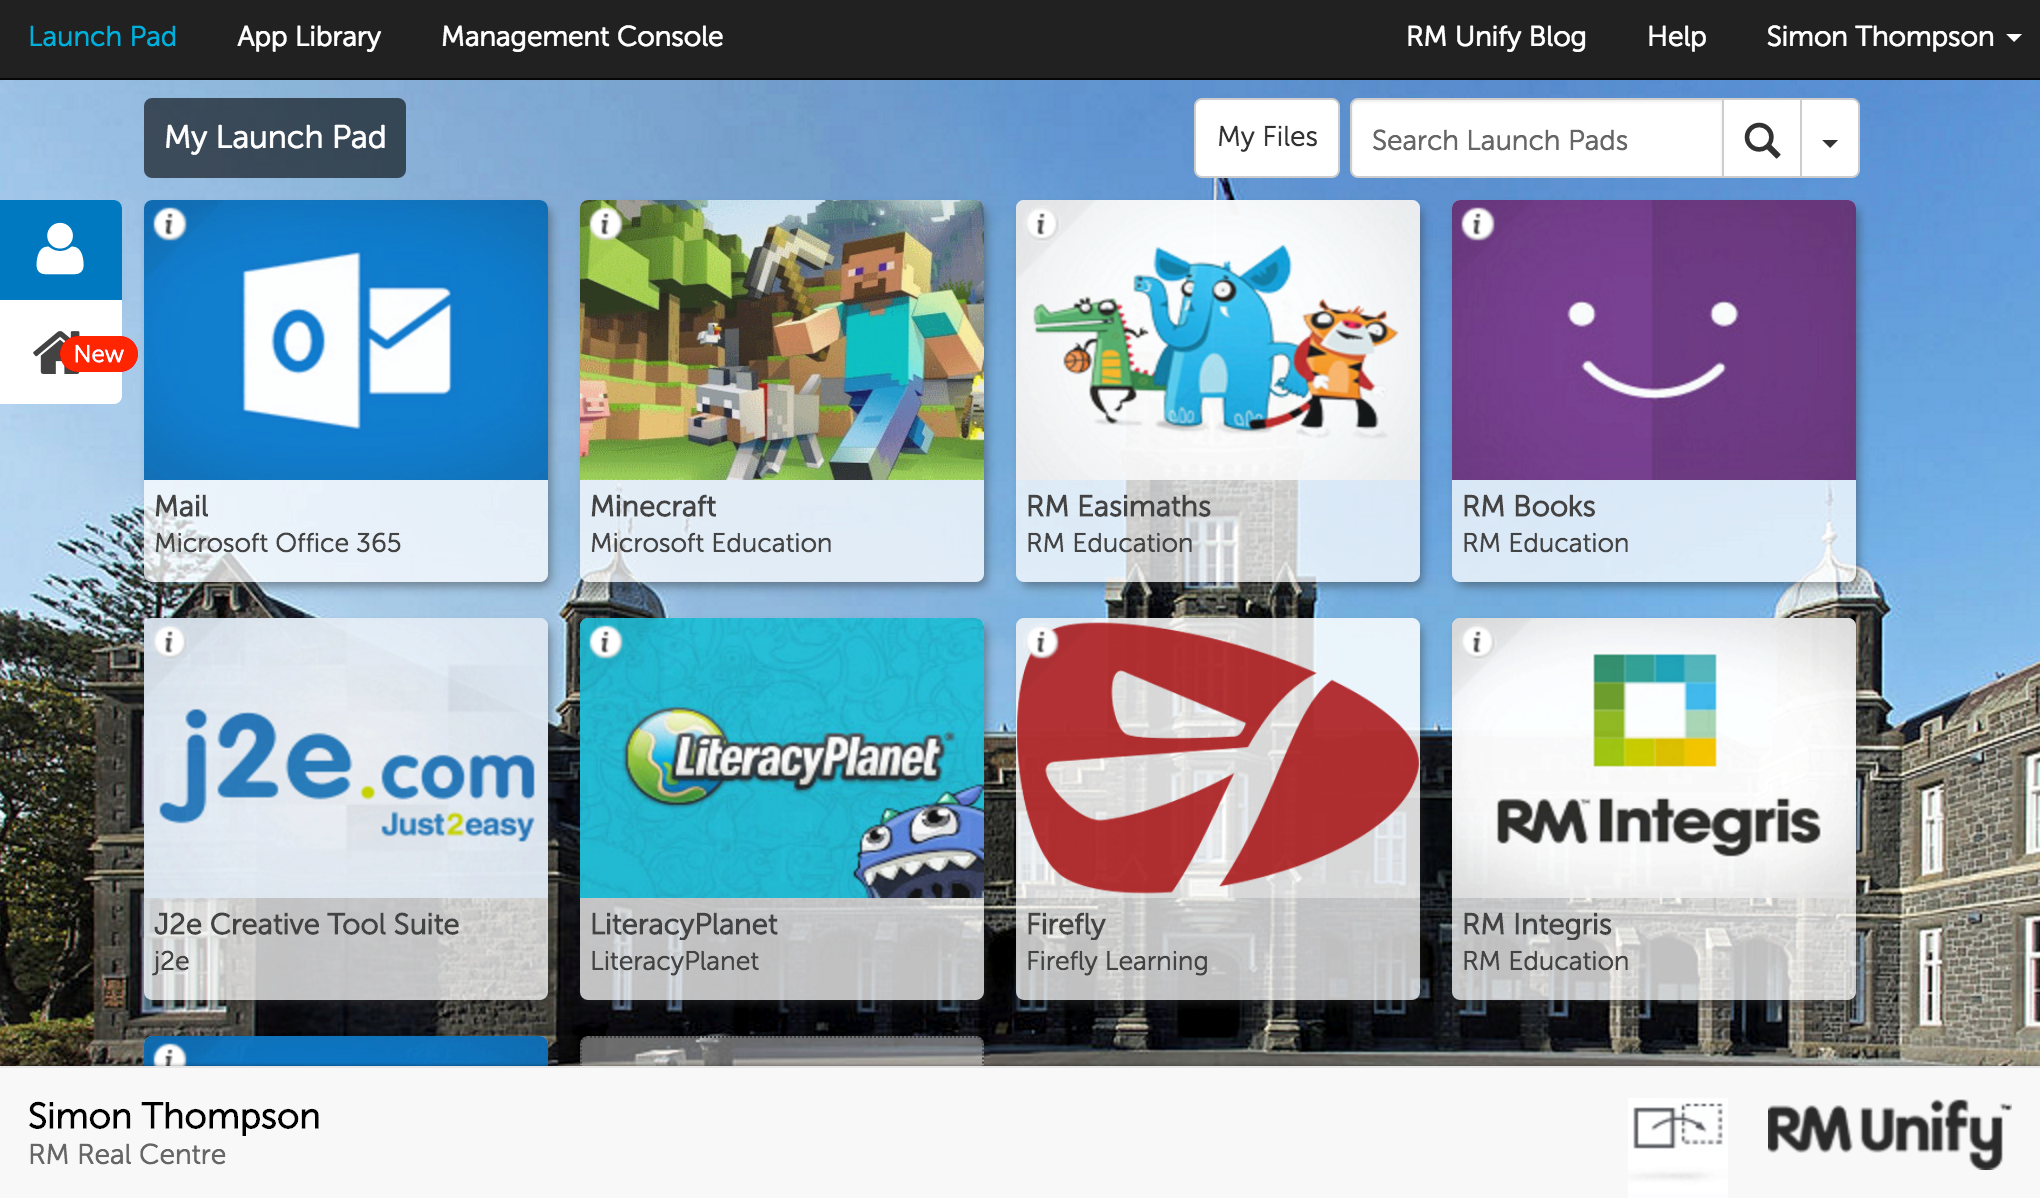Open the Simon Thompson account menu

[x=1893, y=37]
